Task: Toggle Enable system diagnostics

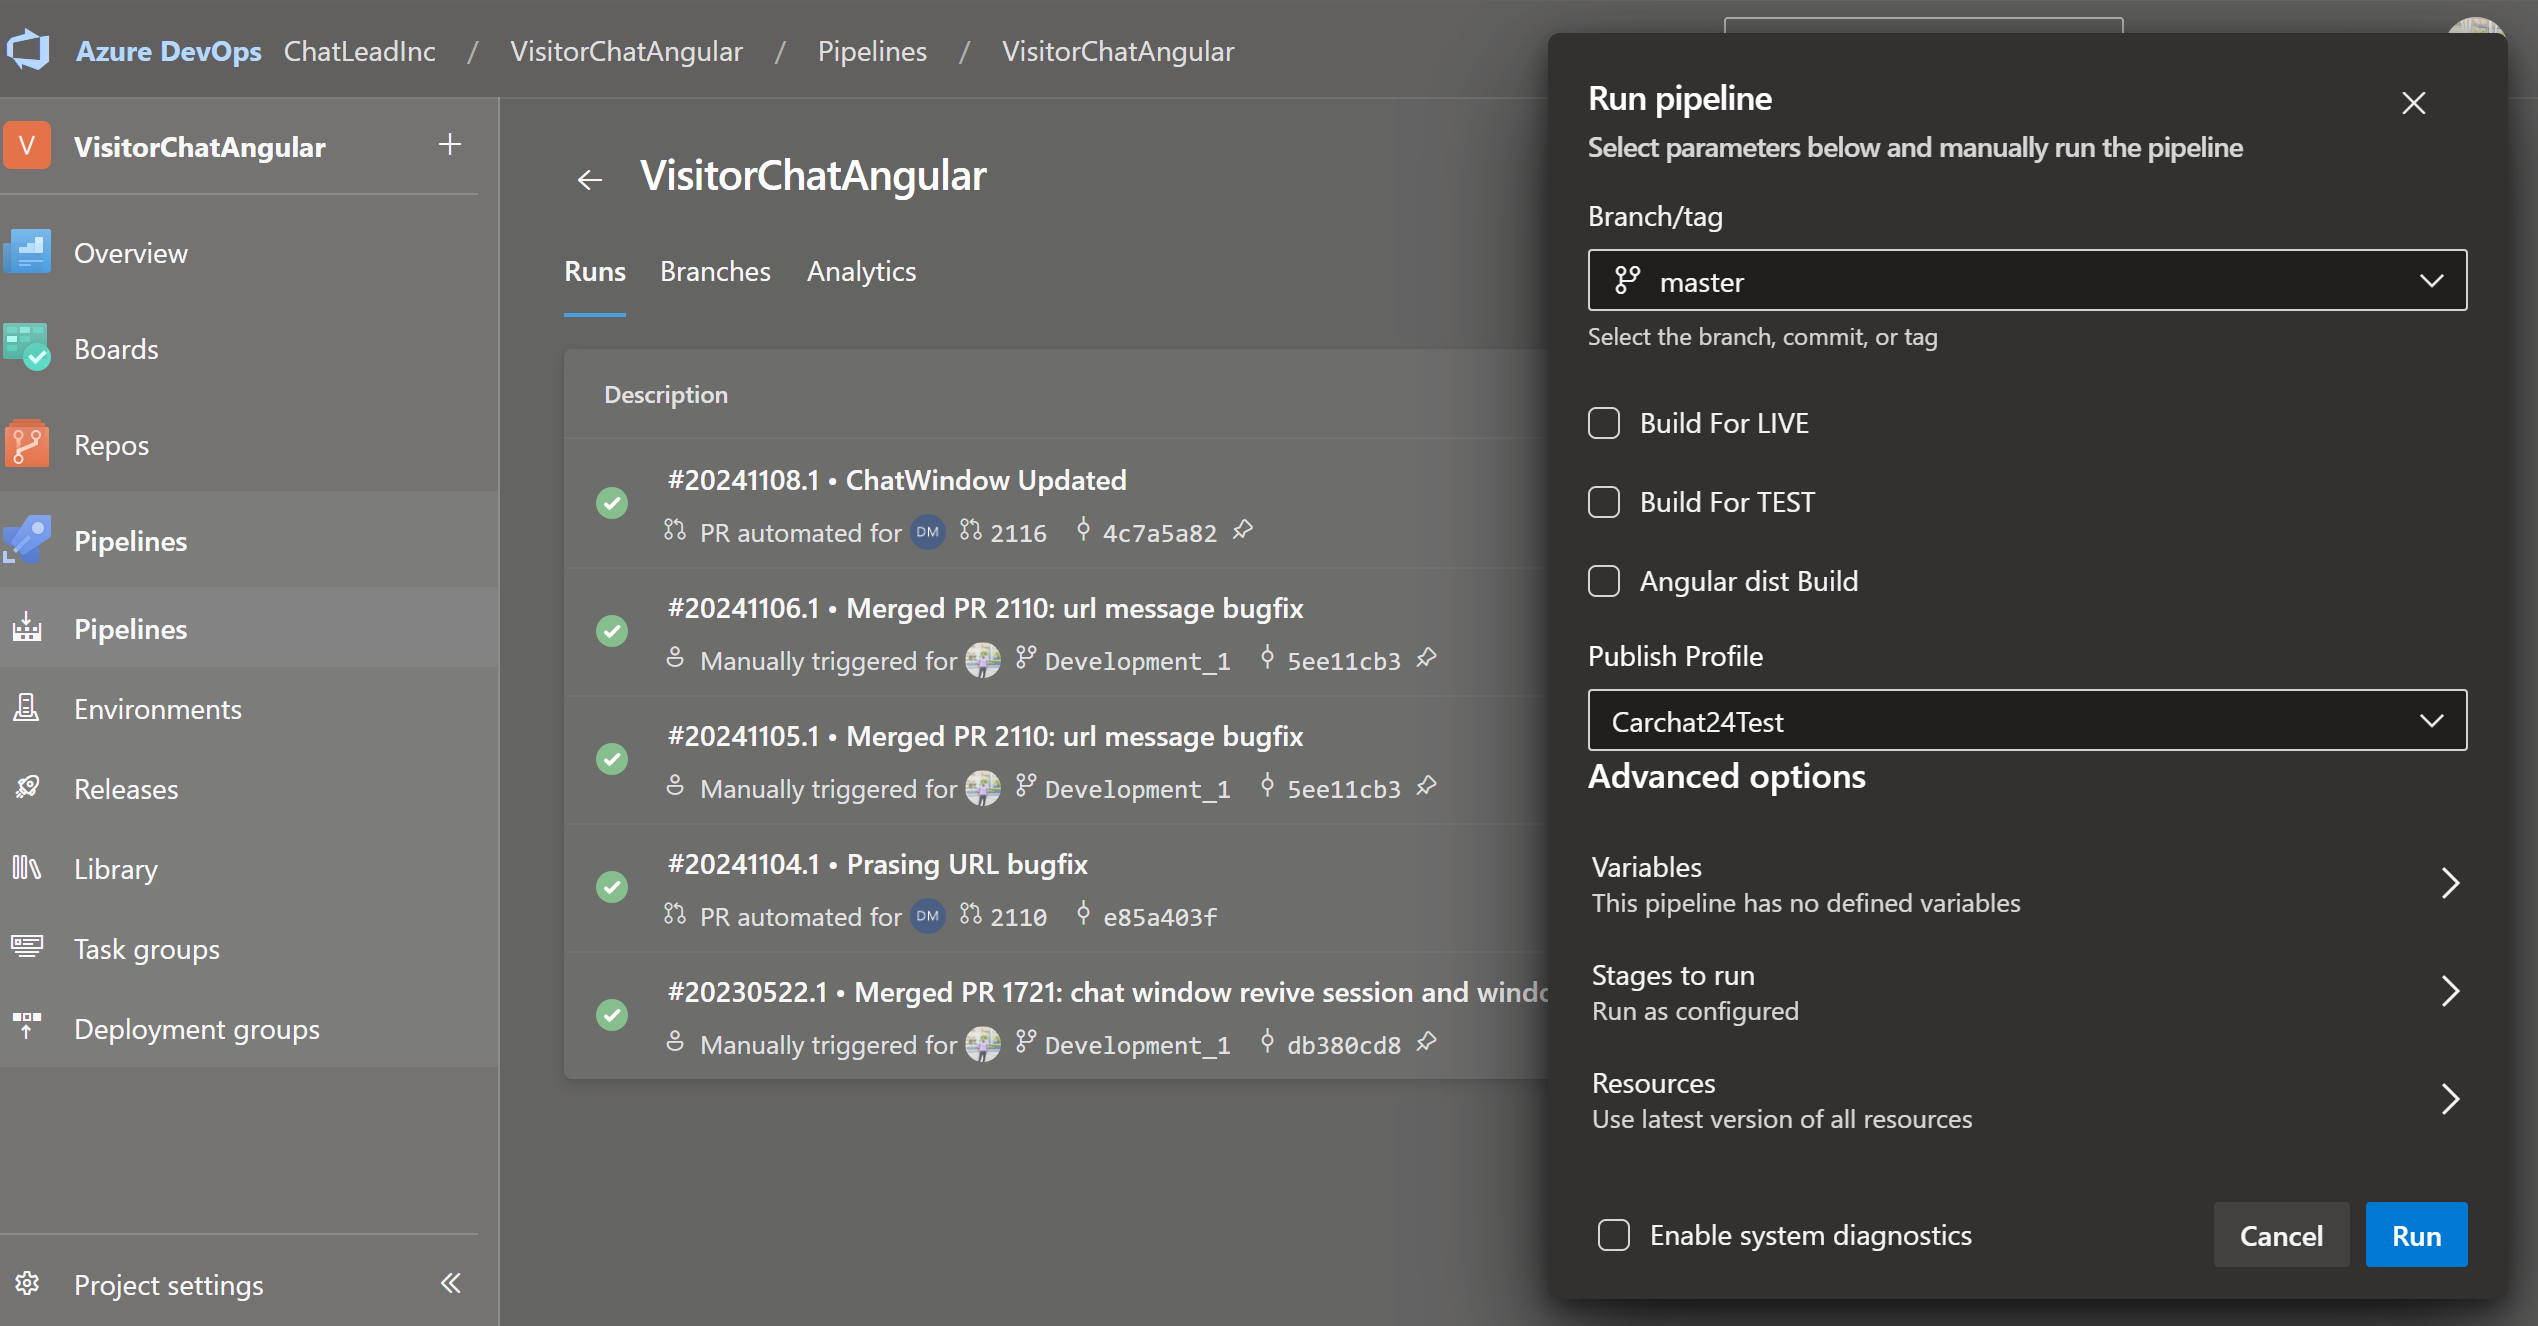Action: pyautogui.click(x=1613, y=1235)
